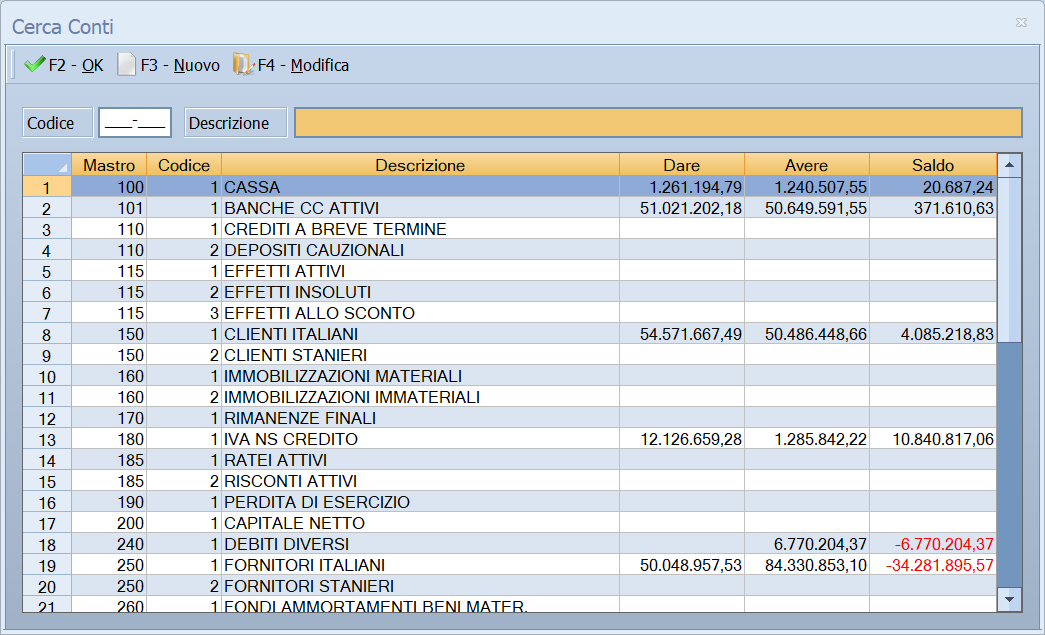
Task: Select the DEPOSITI CAUZIONALI account
Action: [510, 251]
